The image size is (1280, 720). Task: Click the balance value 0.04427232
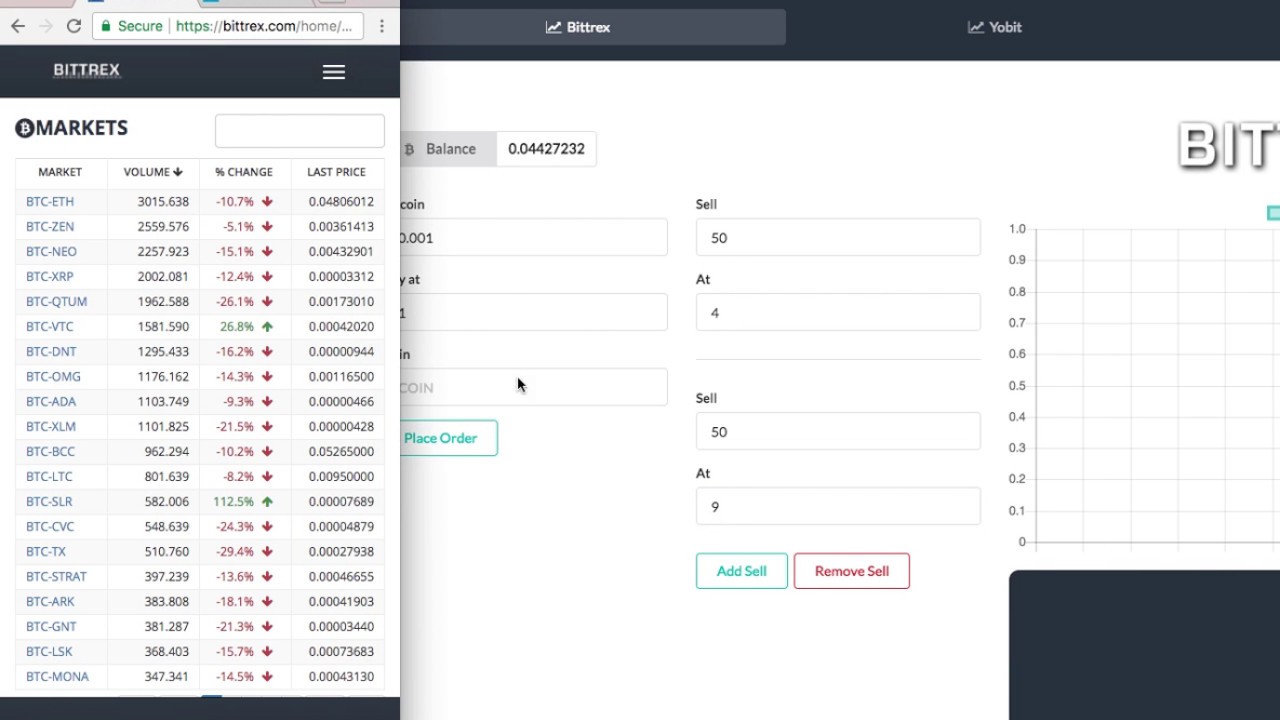pyautogui.click(x=546, y=149)
